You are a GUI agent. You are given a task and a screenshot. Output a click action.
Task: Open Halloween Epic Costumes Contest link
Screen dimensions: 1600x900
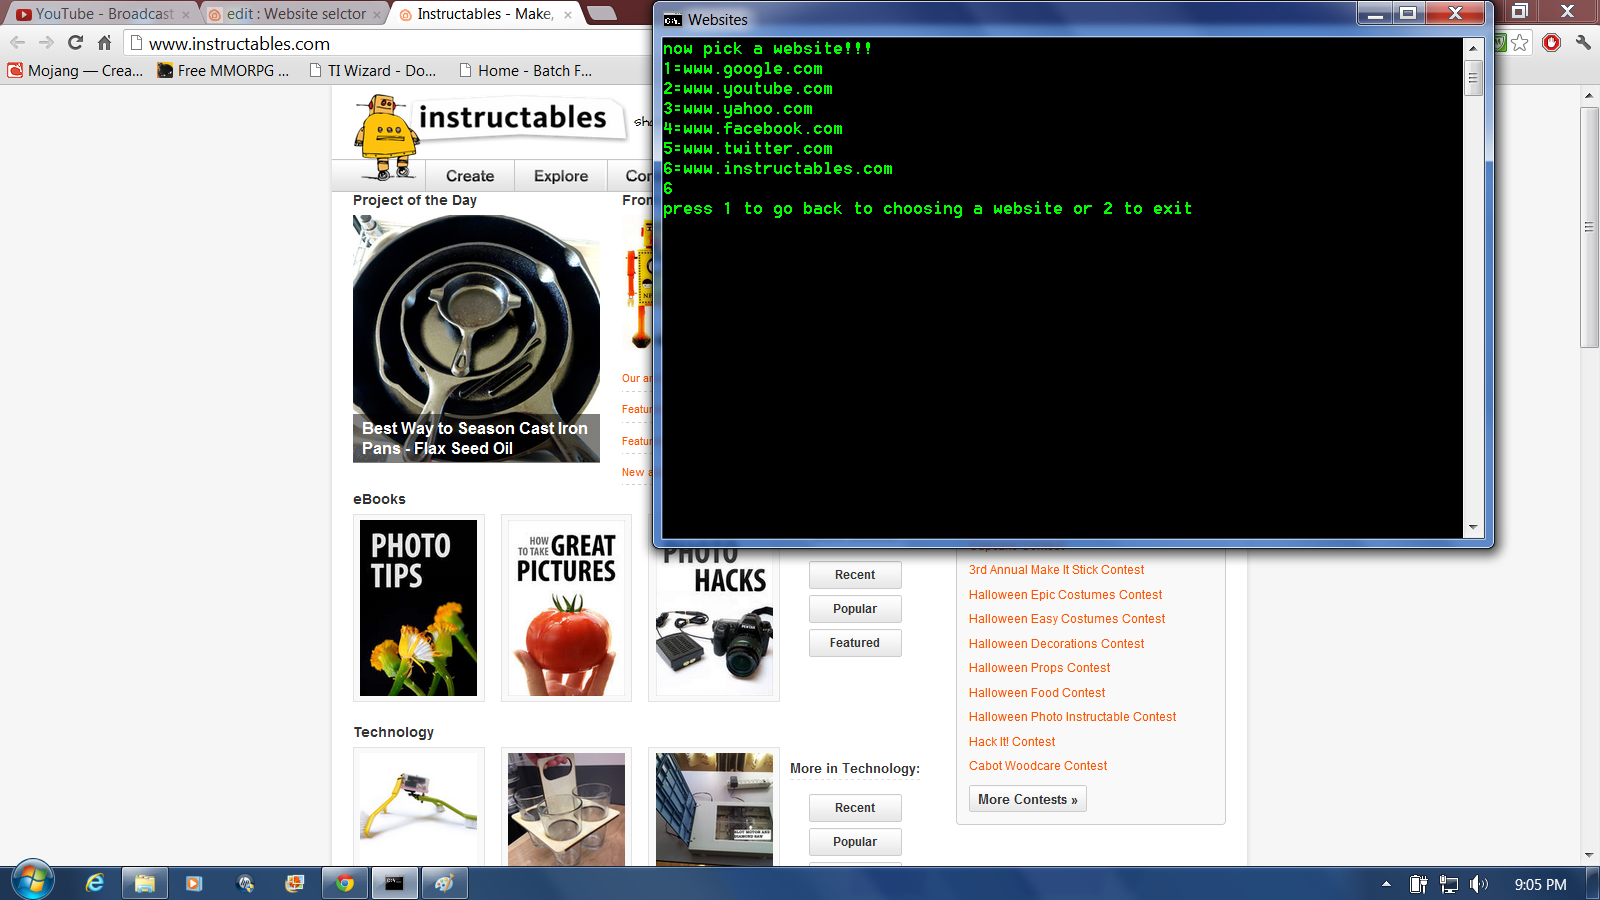point(1065,595)
